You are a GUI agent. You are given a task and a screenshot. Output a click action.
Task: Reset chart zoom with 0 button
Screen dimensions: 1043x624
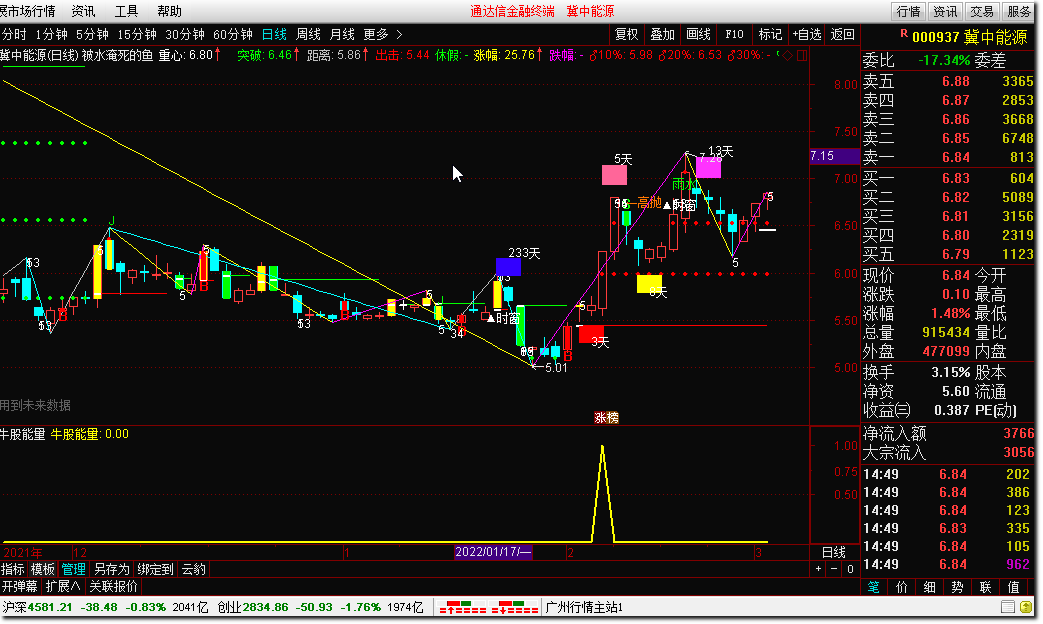pos(850,569)
